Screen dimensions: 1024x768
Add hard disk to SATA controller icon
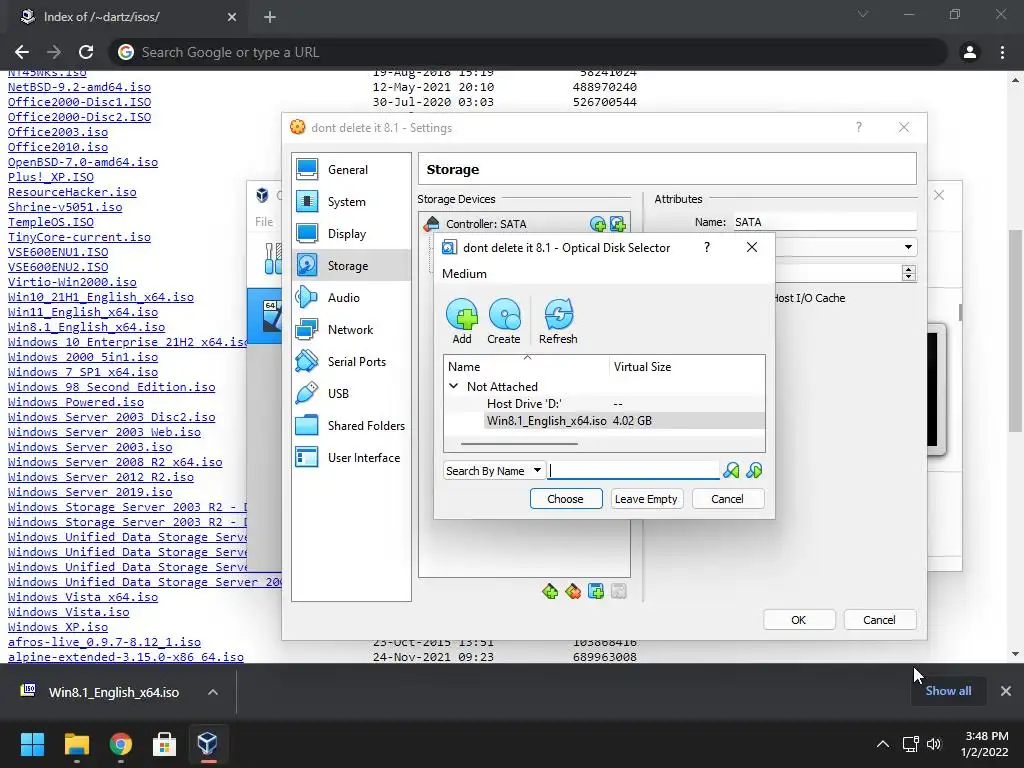click(618, 224)
